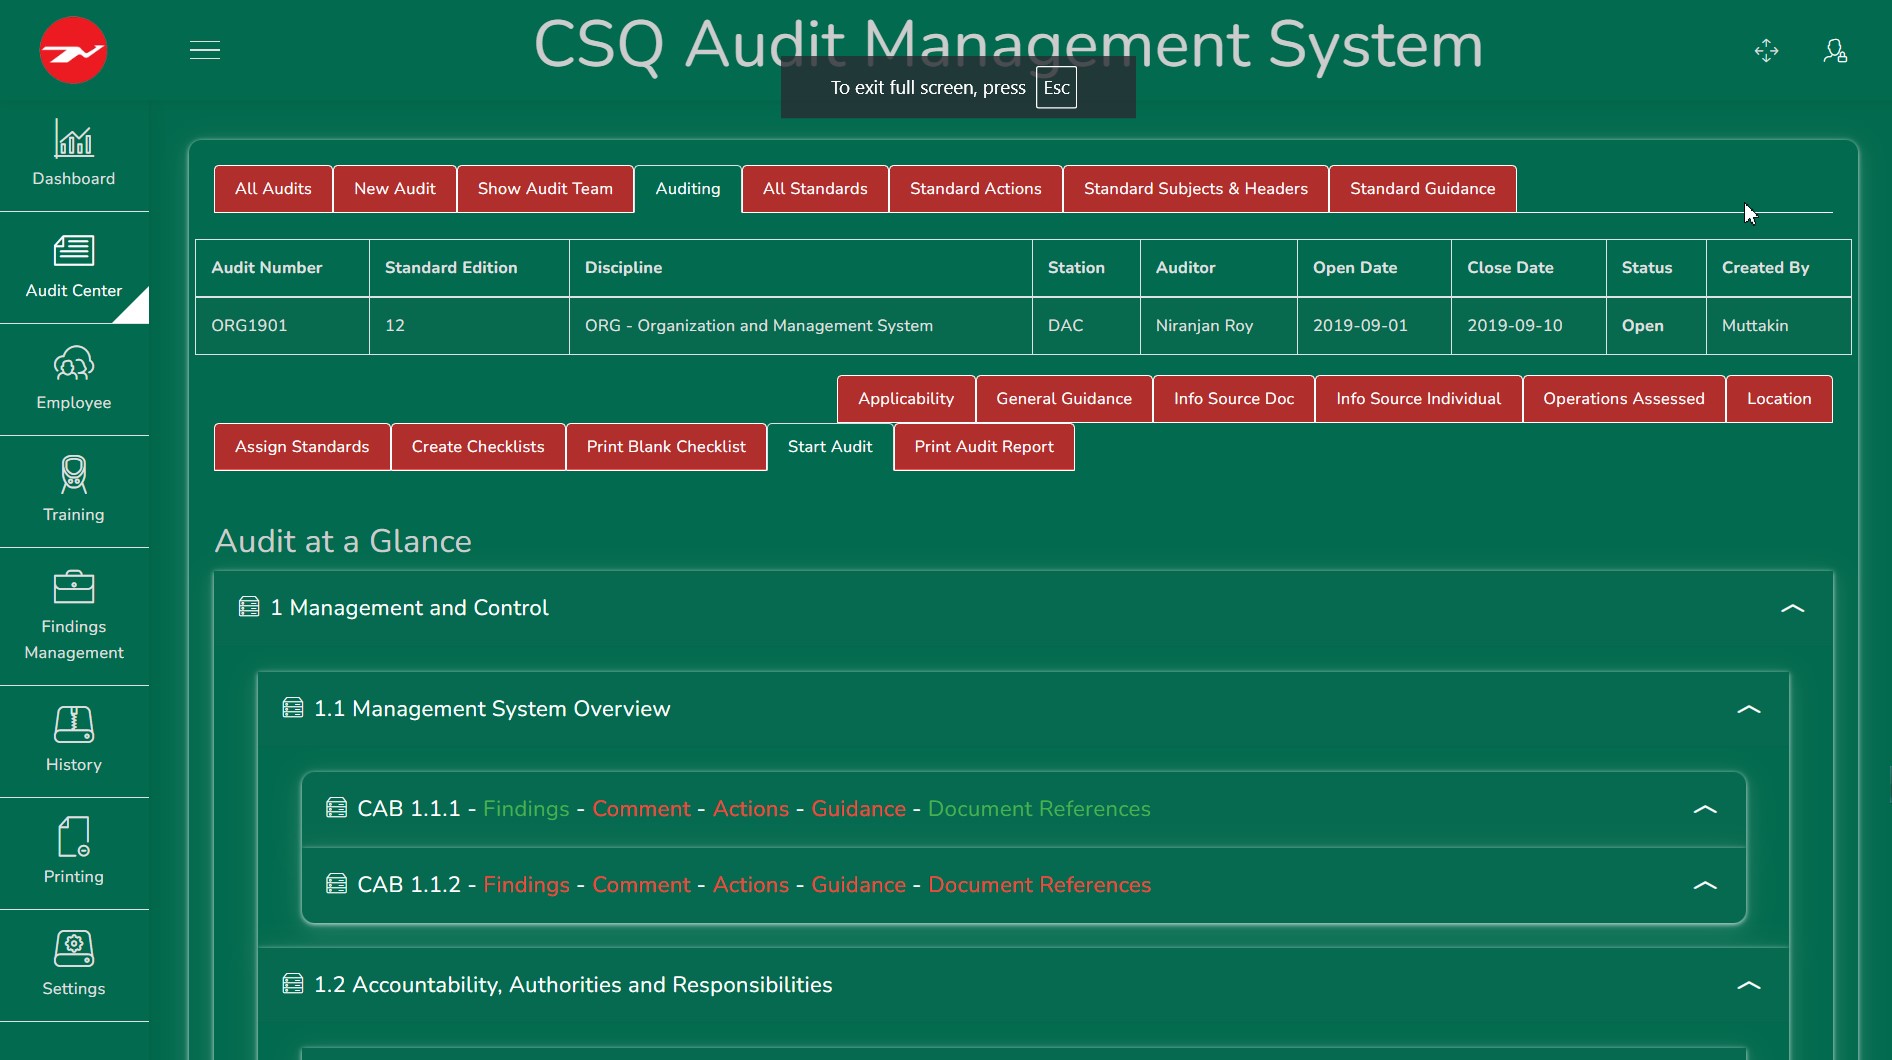The width and height of the screenshot is (1892, 1060).
Task: Open the New Audit tab
Action: pos(395,189)
